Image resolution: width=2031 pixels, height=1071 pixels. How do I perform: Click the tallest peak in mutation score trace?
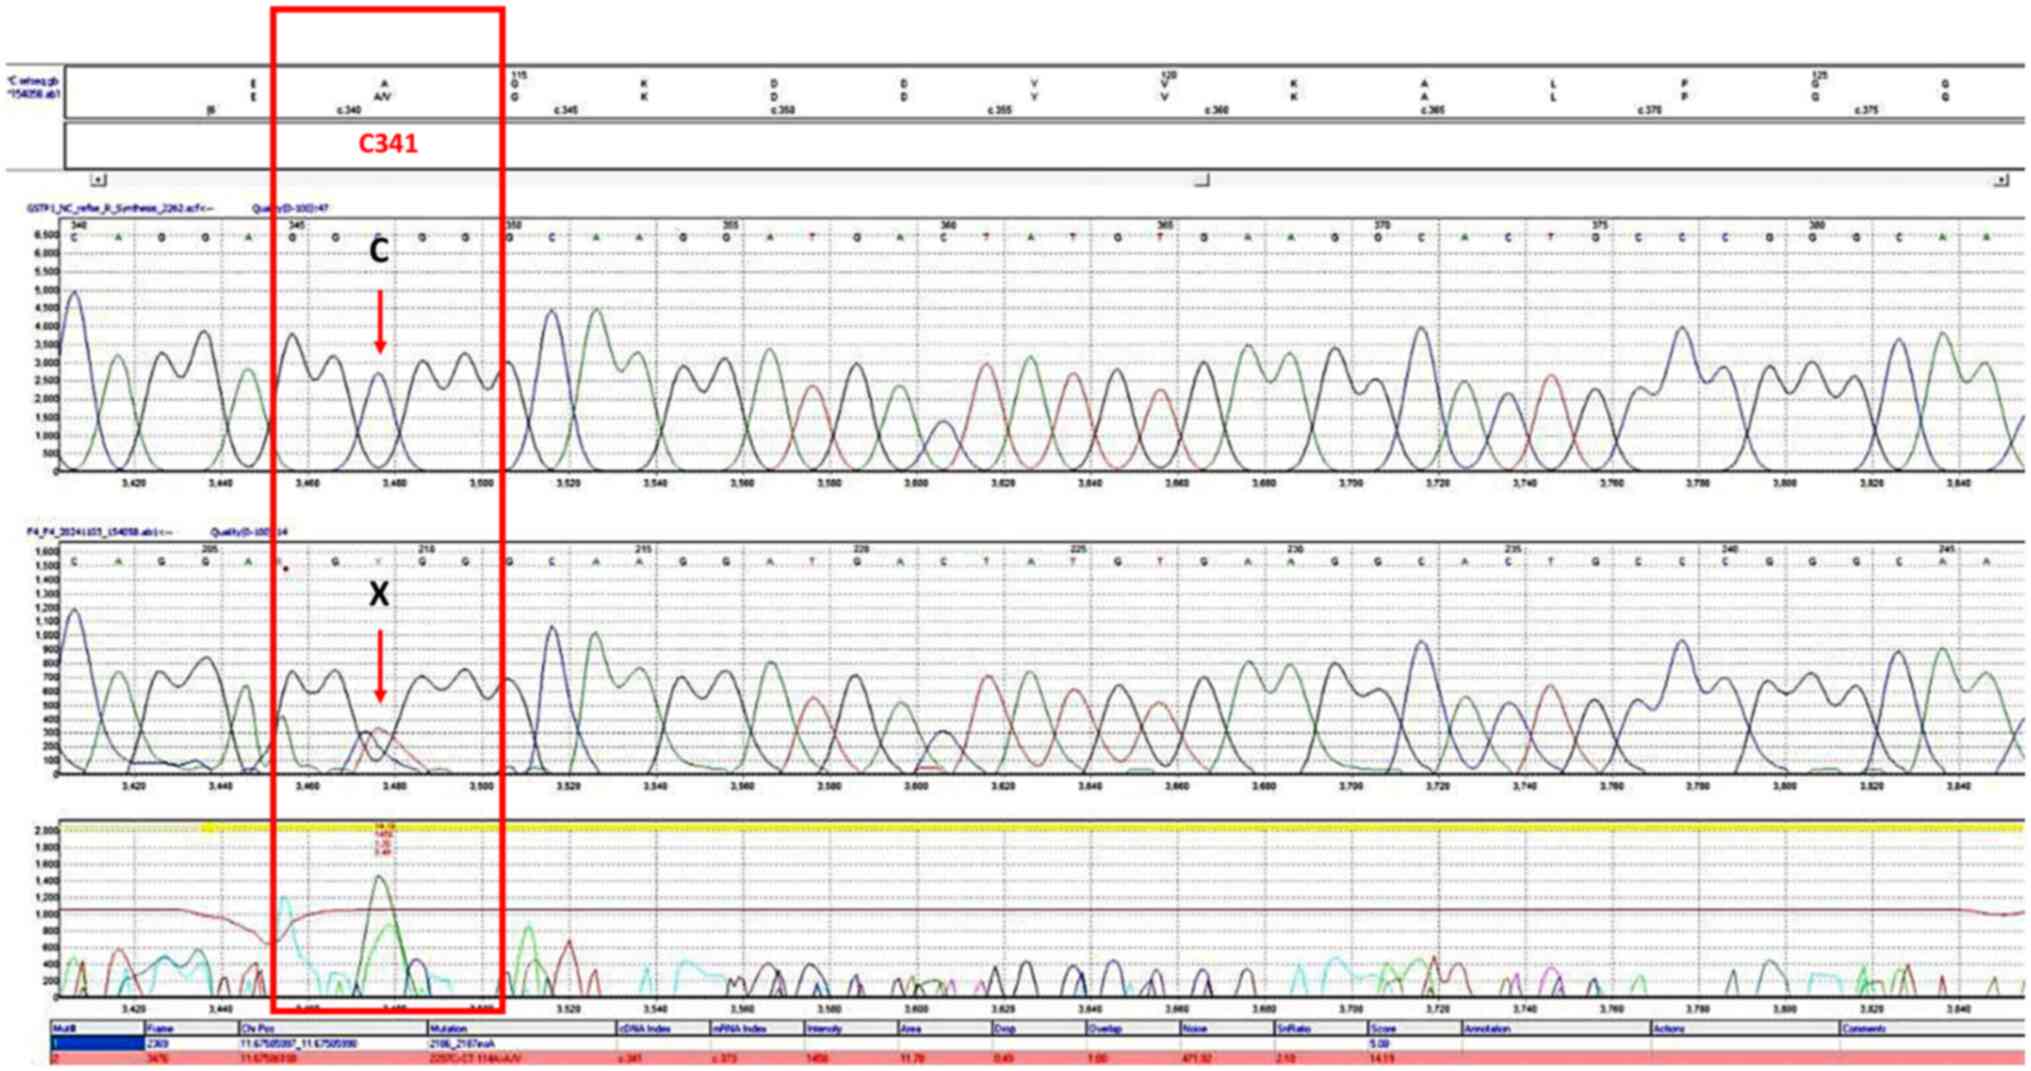pyautogui.click(x=380, y=879)
